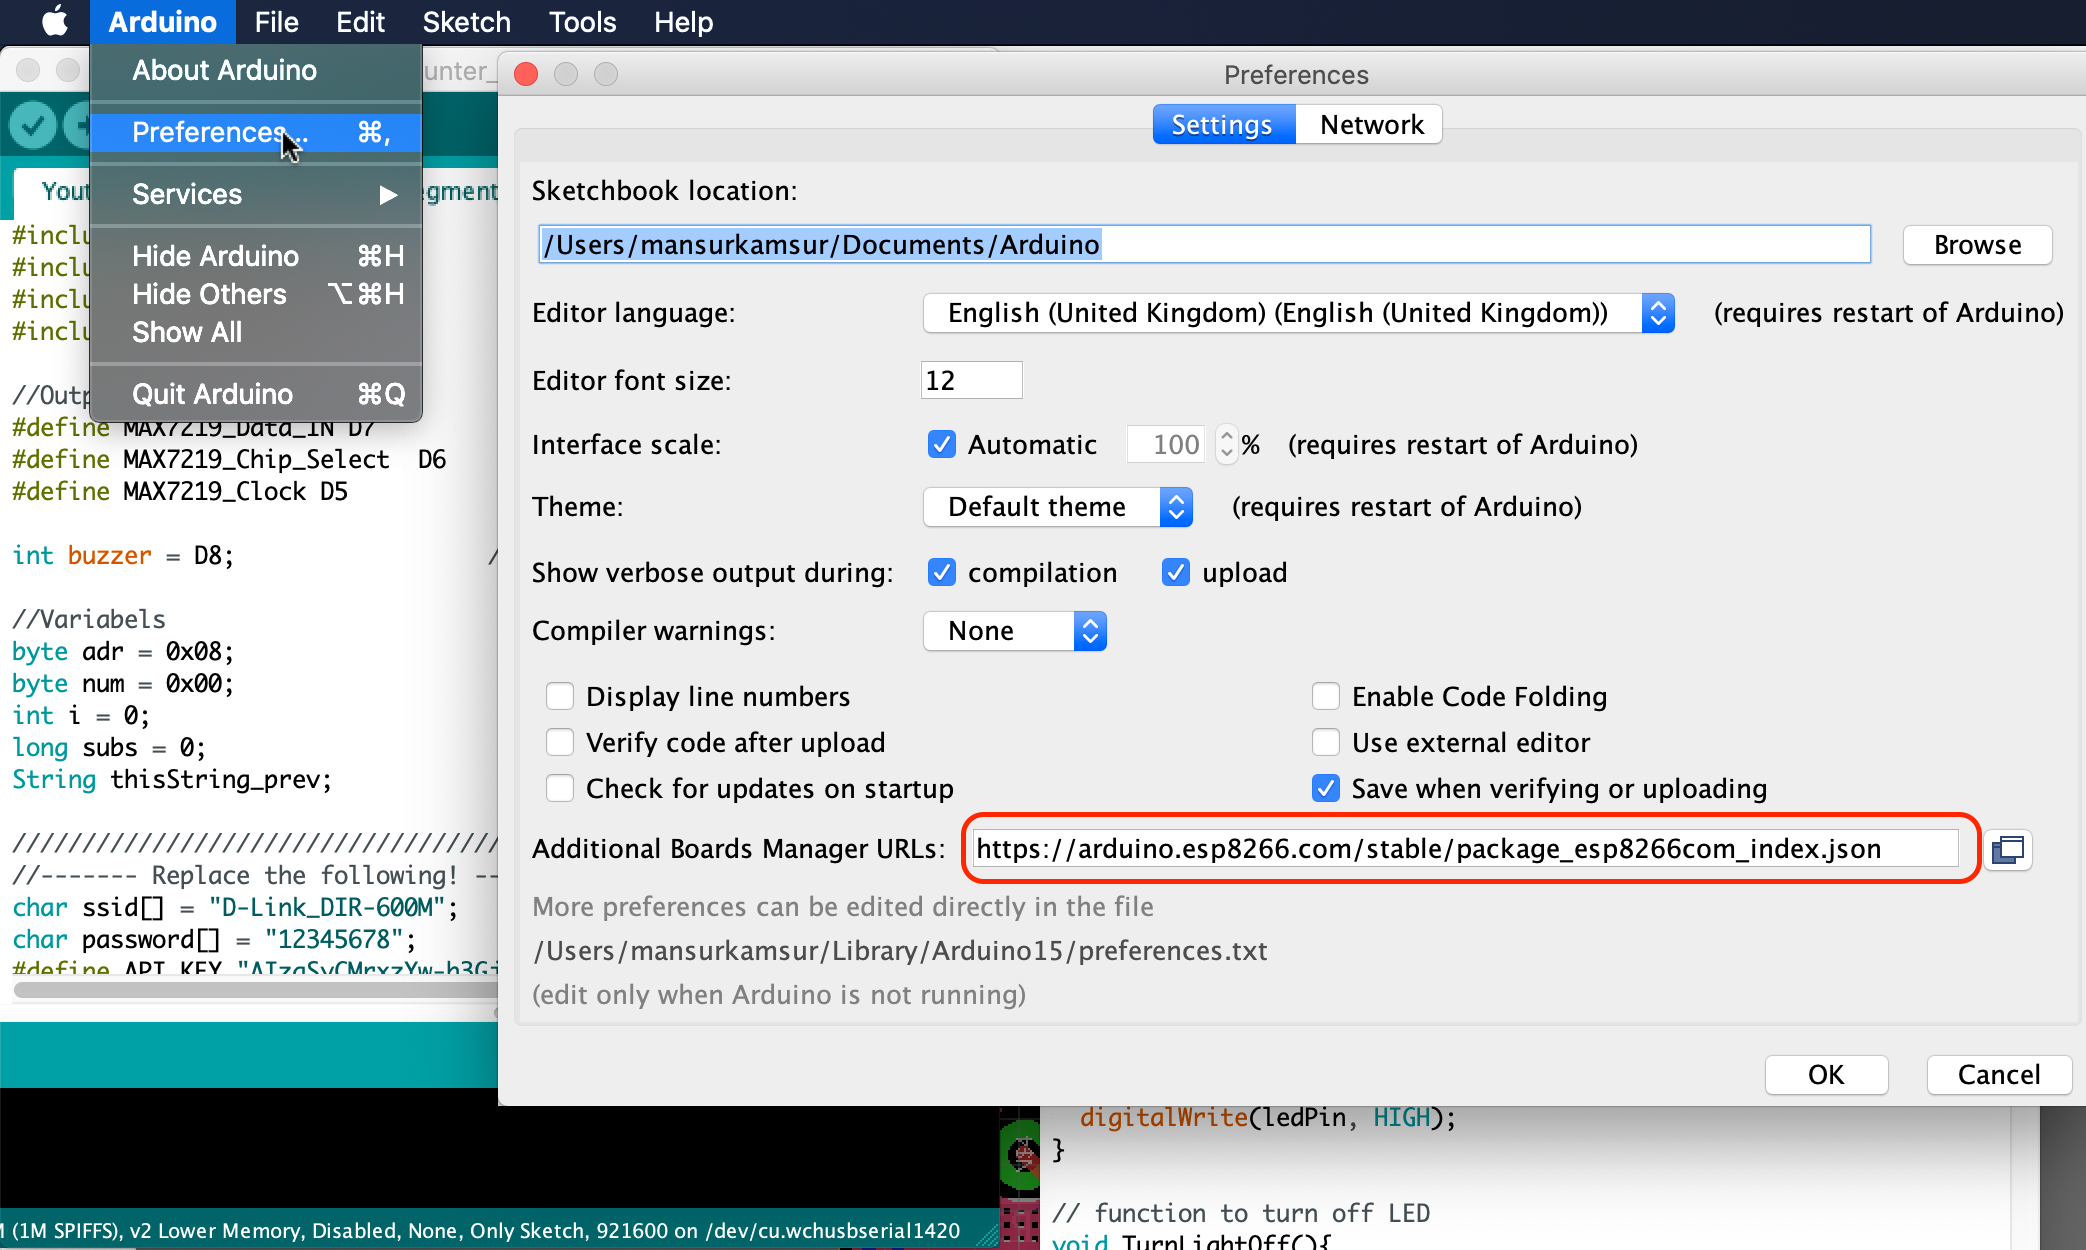Open the Edit menu
This screenshot has height=1250, width=2086.
(360, 22)
